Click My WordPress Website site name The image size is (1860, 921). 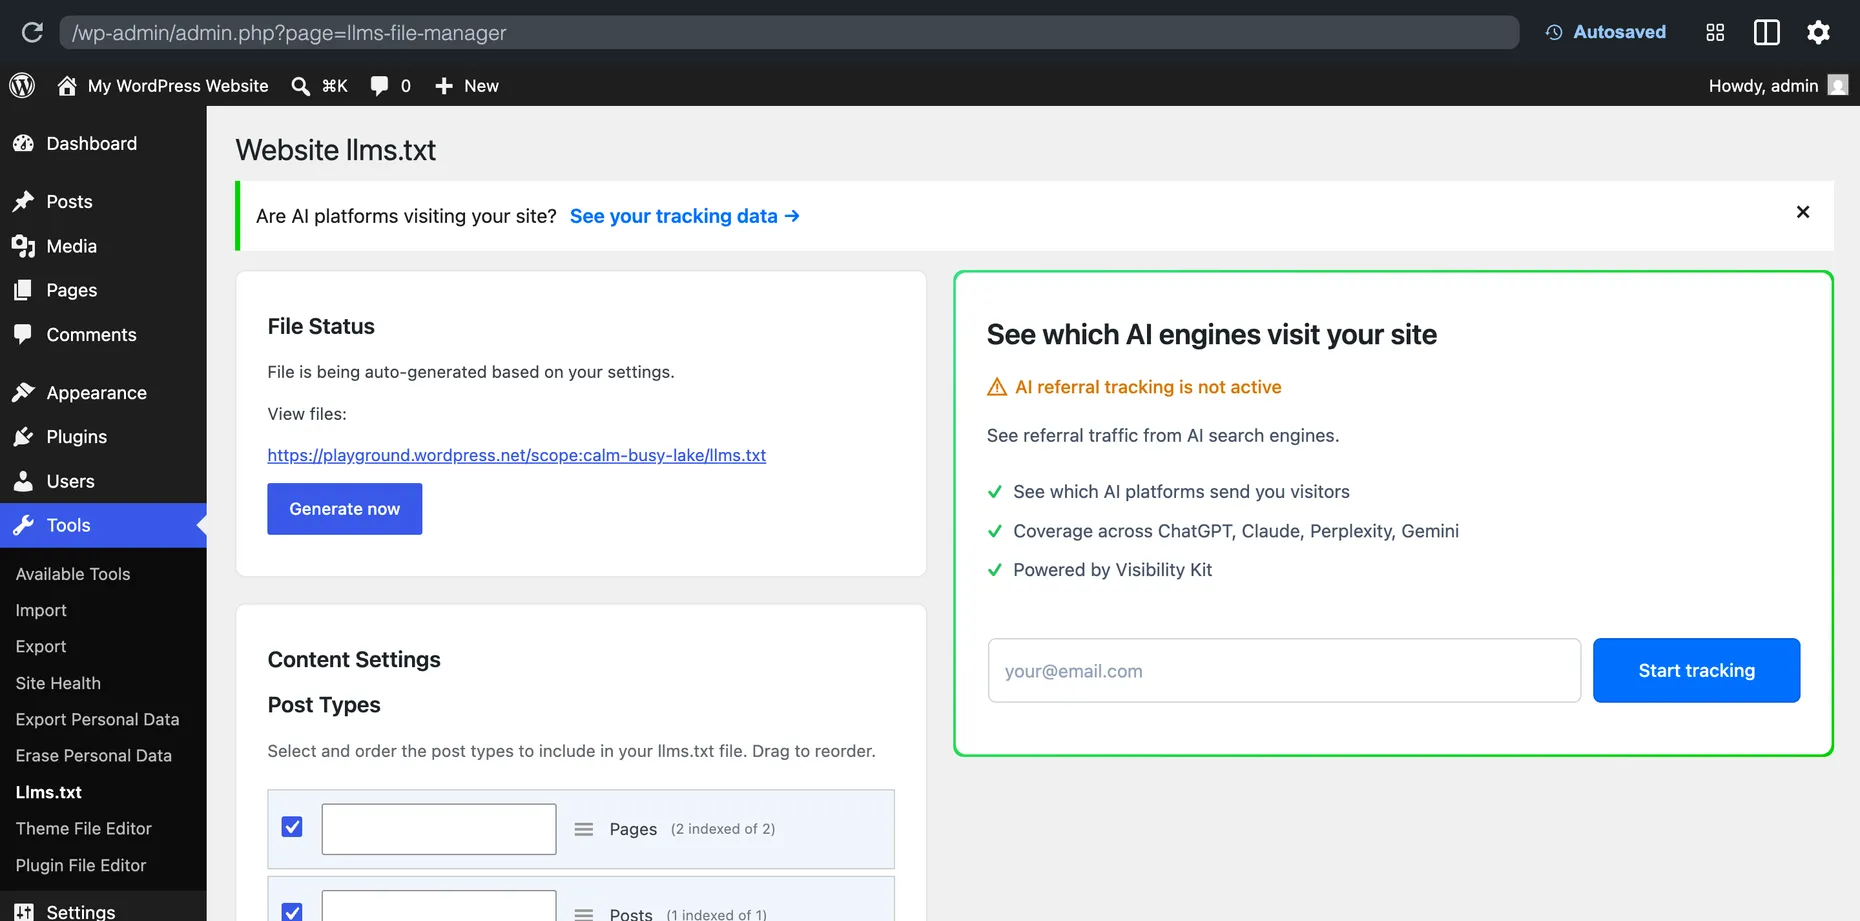click(x=178, y=86)
